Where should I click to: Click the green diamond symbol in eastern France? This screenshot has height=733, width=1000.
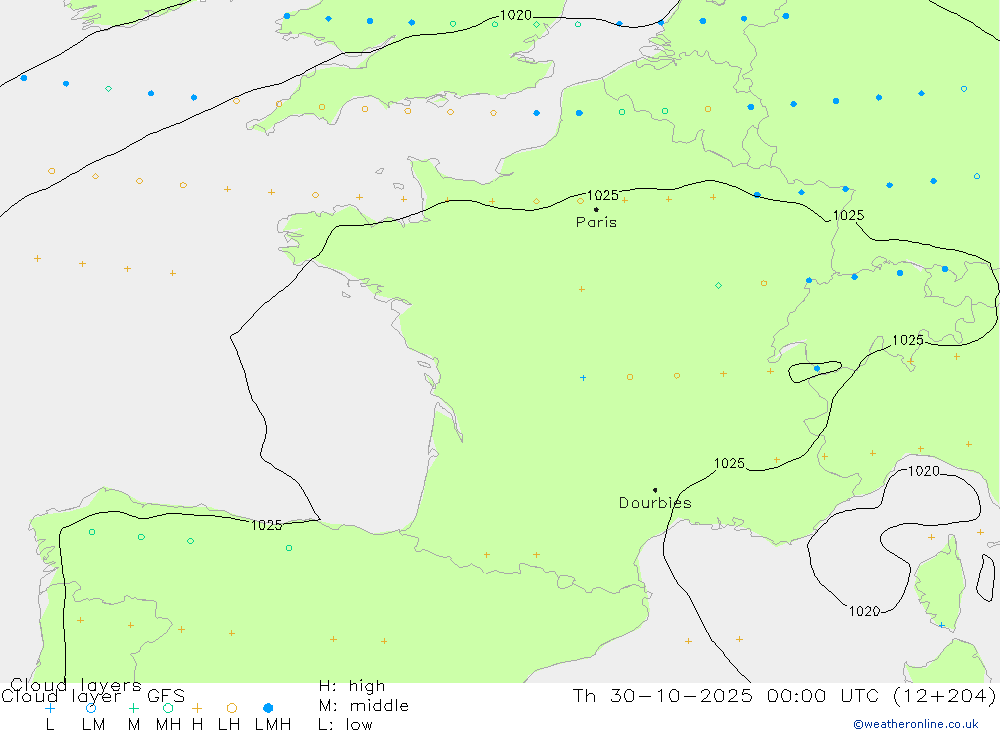[x=718, y=286]
